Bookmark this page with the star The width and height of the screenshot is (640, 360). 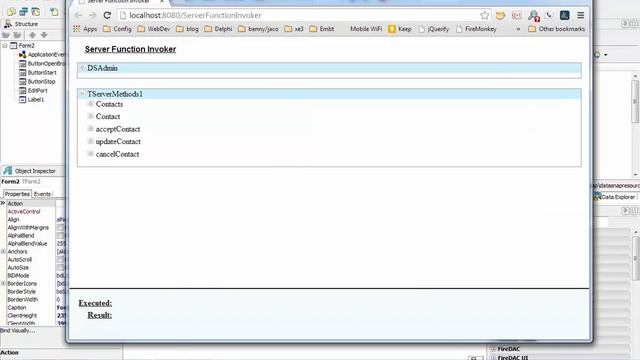(484, 16)
